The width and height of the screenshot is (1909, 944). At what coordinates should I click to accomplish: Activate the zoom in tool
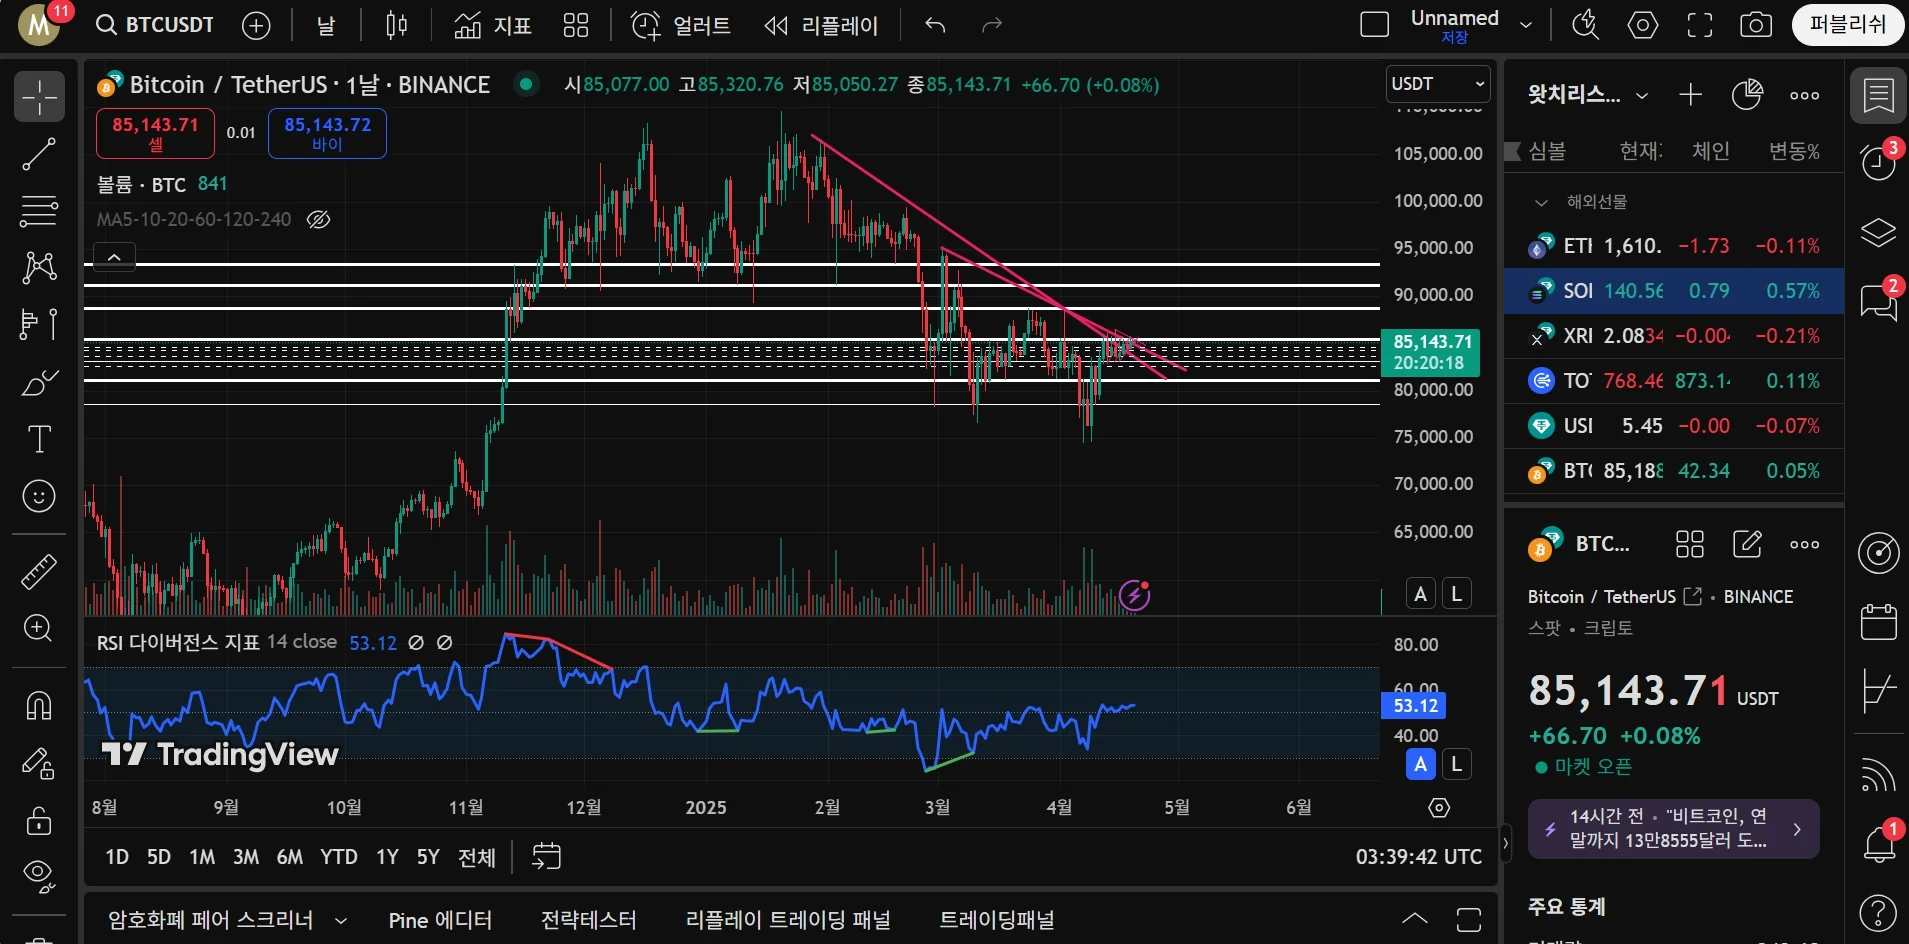pyautogui.click(x=39, y=628)
